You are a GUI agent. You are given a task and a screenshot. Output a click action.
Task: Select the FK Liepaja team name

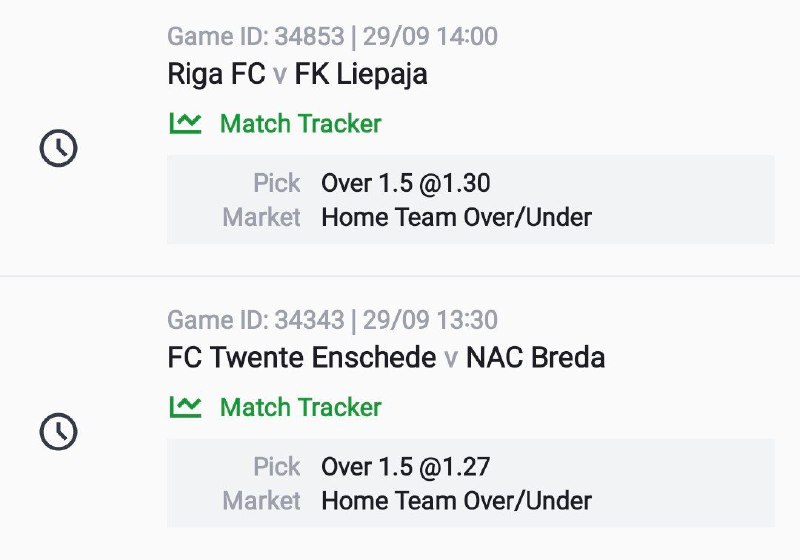point(361,74)
